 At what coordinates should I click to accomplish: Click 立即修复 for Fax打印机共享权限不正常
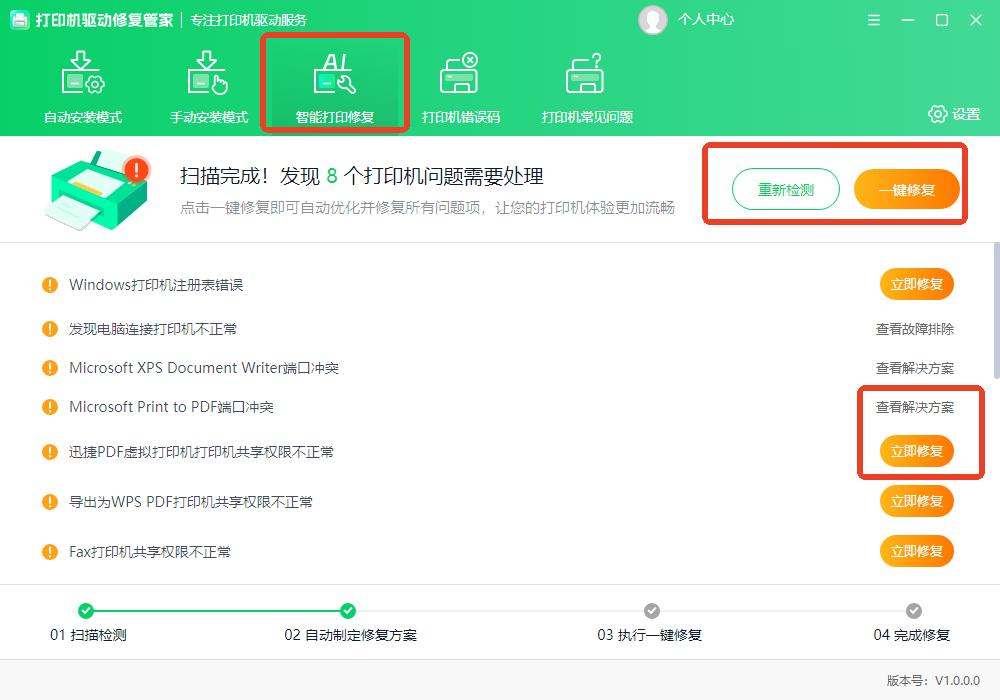916,551
